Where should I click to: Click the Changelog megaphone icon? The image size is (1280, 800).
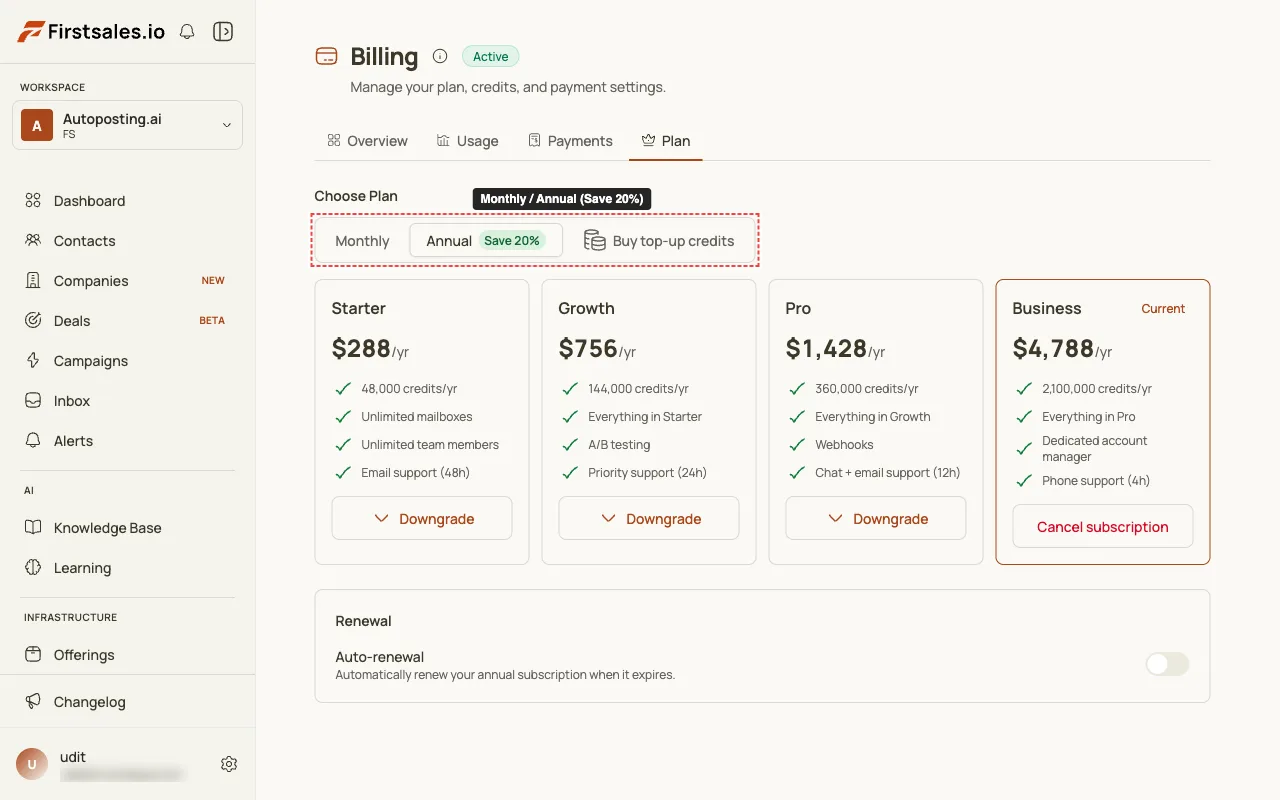[x=33, y=702]
